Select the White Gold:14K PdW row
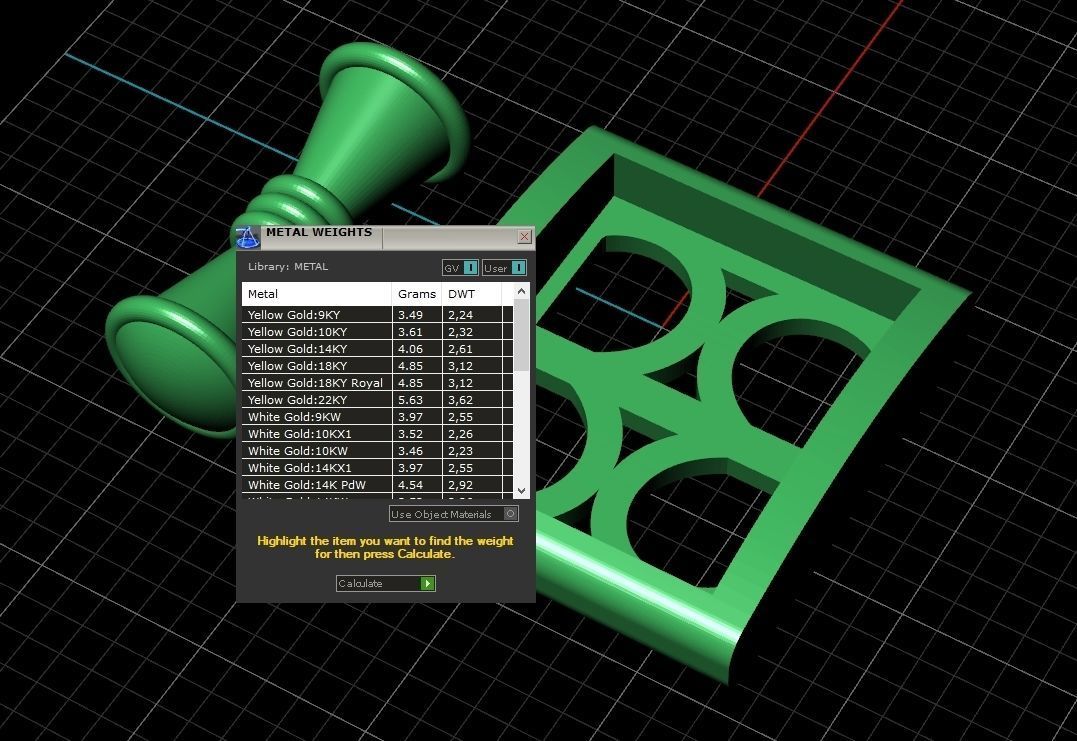 (377, 485)
